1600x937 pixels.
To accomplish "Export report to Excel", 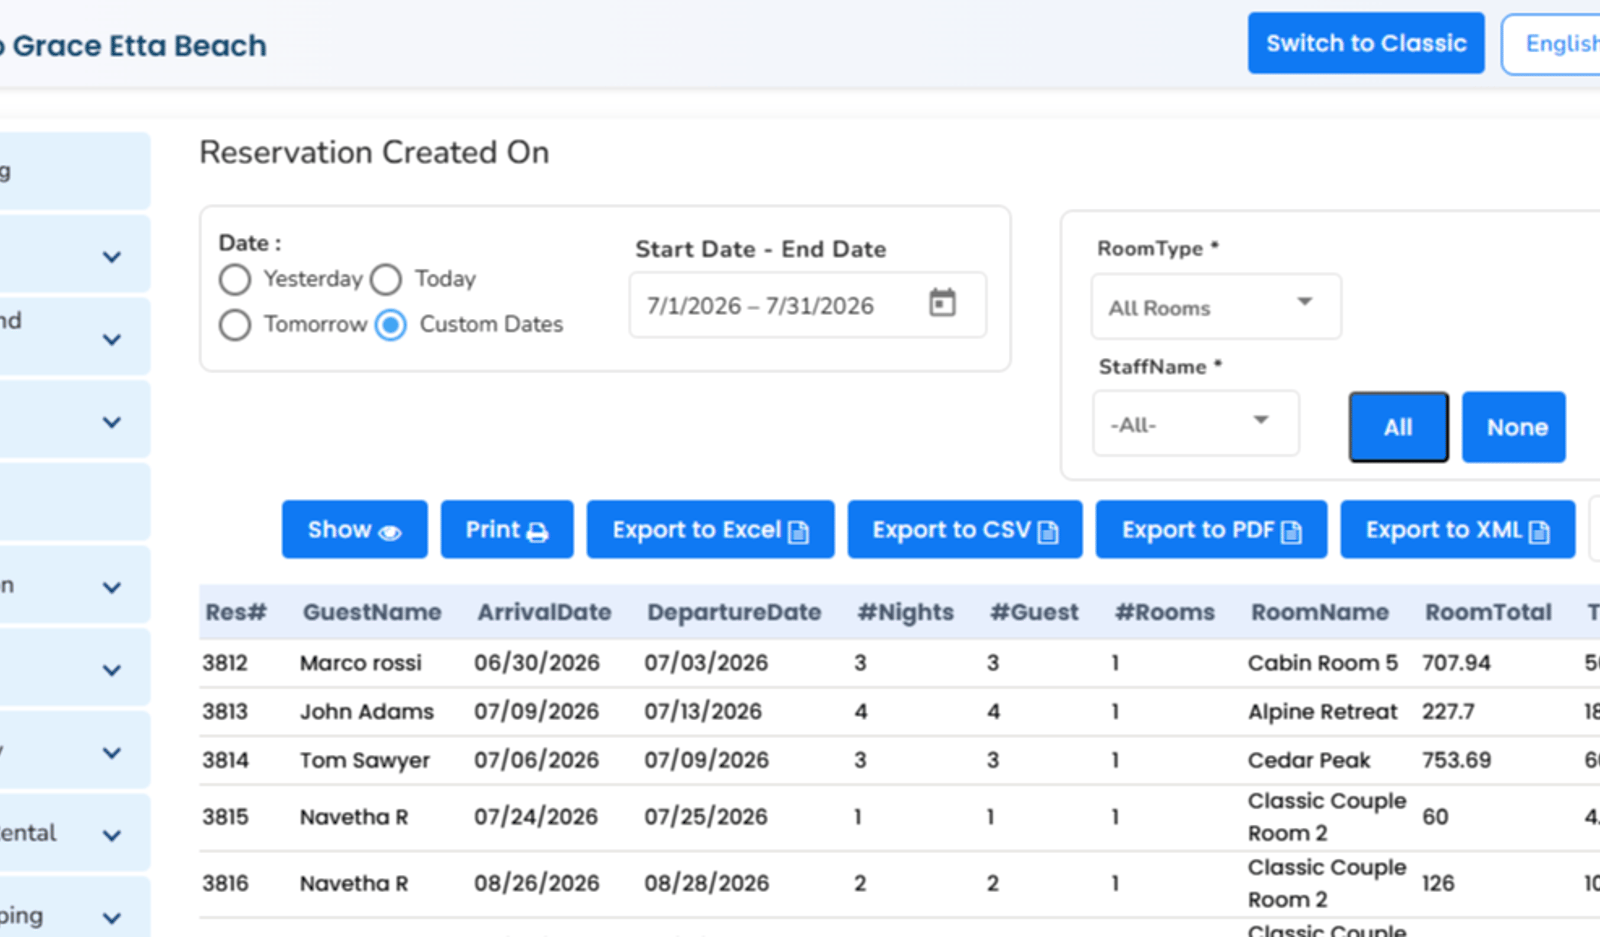I will (710, 530).
